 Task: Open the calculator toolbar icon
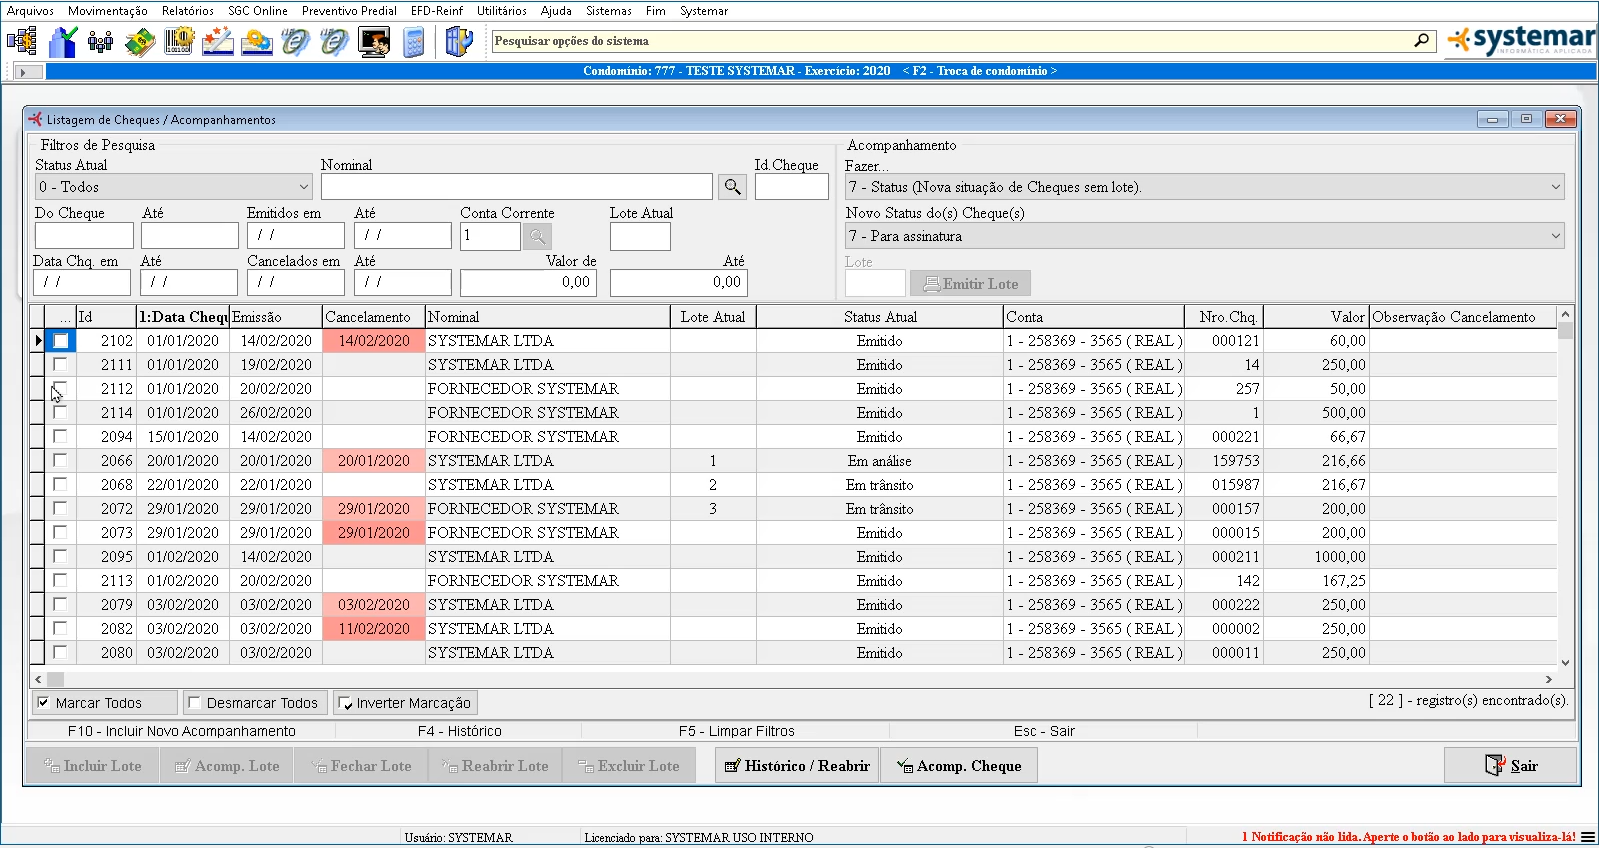[x=414, y=42]
